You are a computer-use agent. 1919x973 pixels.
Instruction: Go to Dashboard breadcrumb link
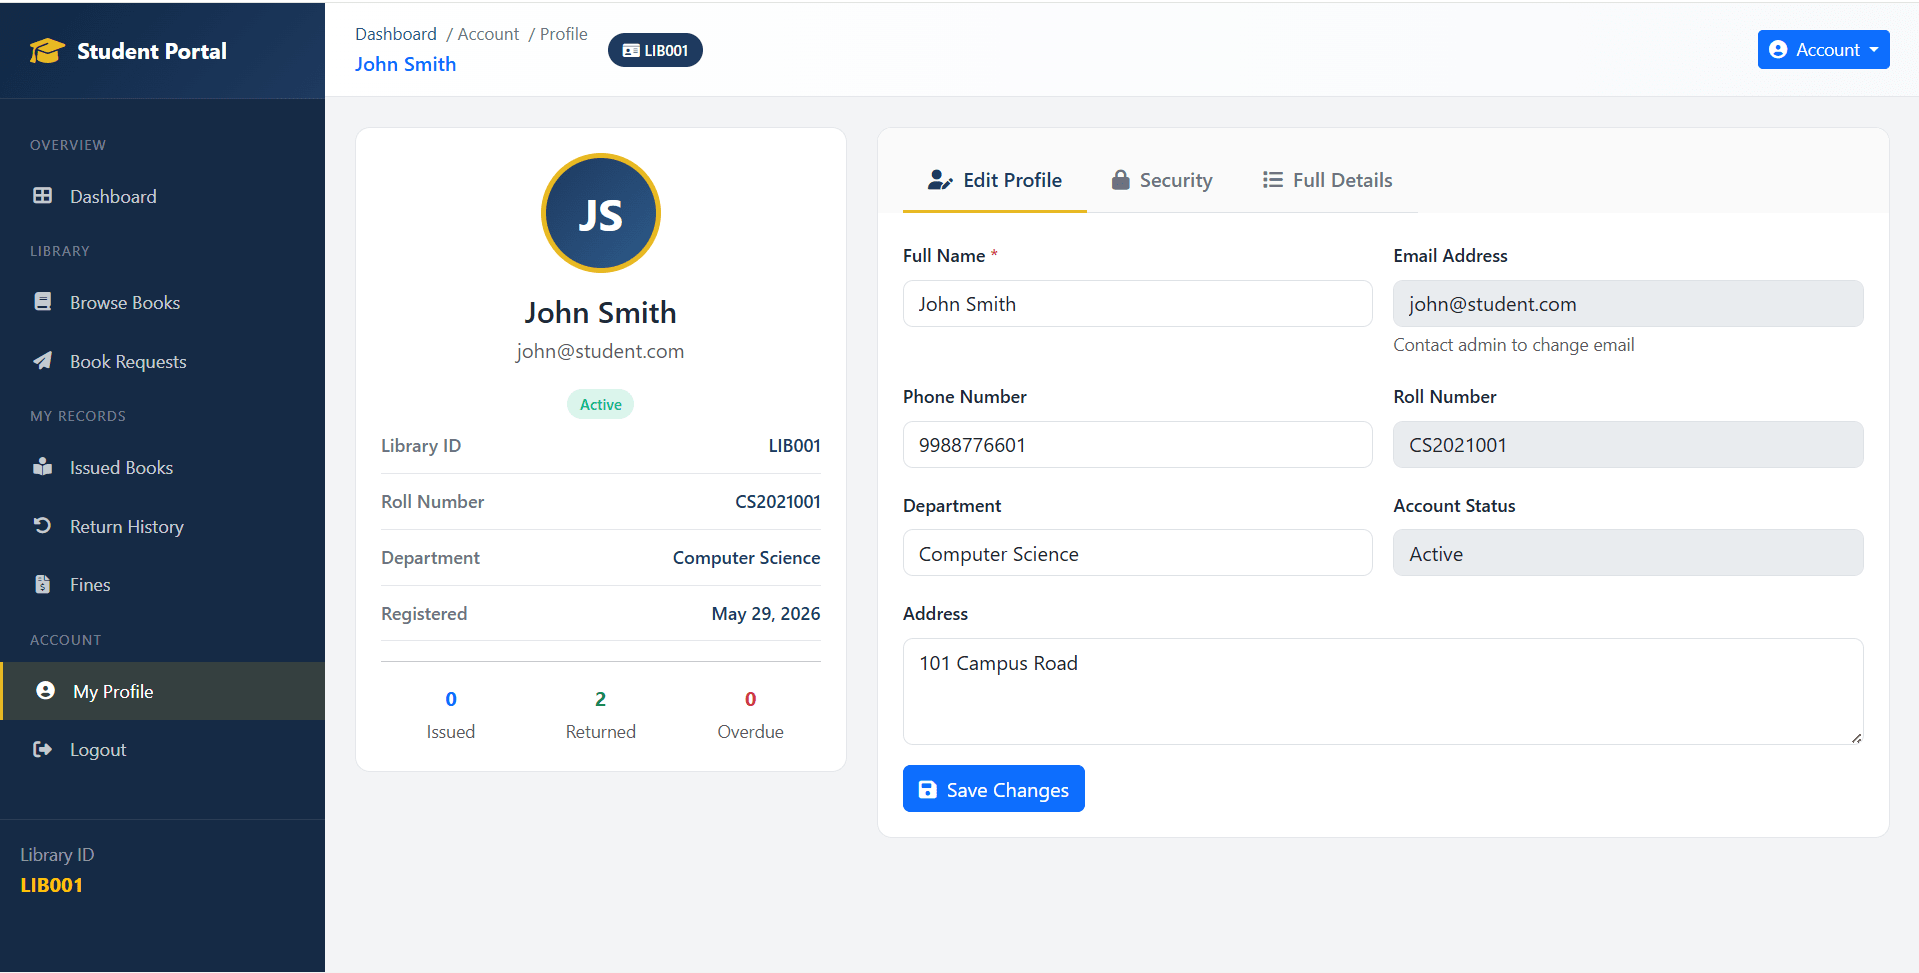pos(396,34)
